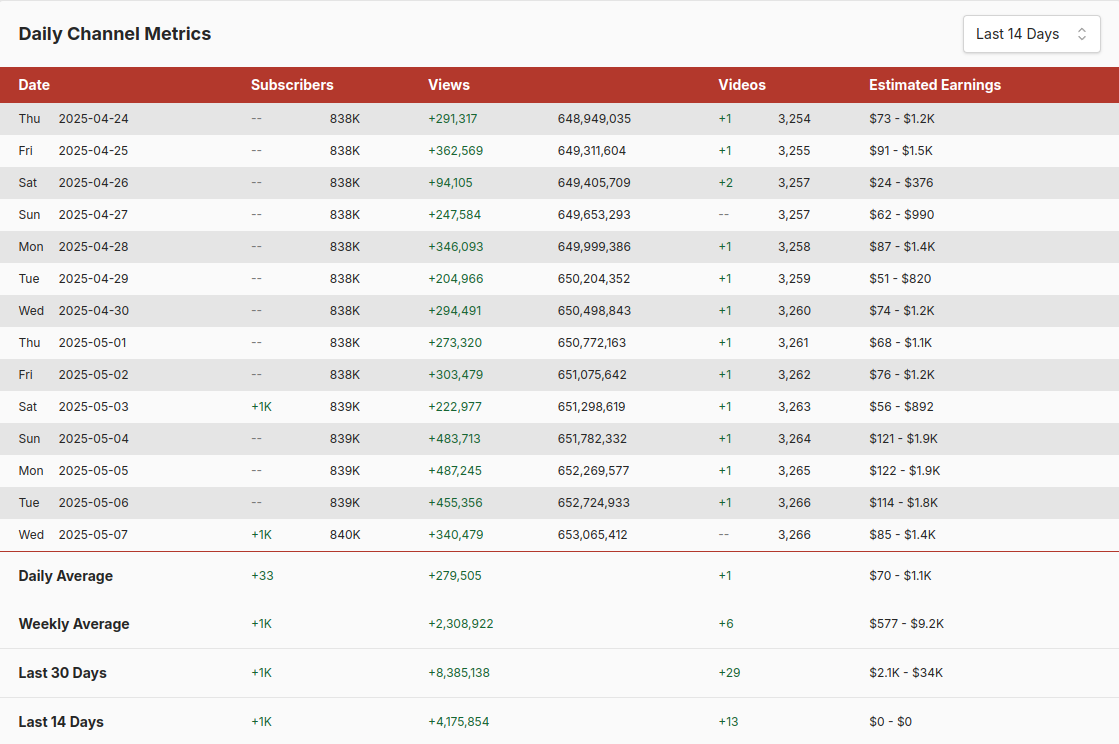This screenshot has height=744, width=1119.
Task: Click video count 3,257 on Sat 2025-04-26
Action: click(x=794, y=183)
